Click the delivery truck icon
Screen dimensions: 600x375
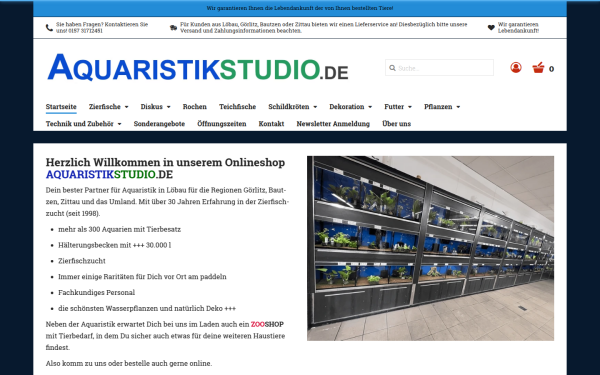(x=173, y=28)
